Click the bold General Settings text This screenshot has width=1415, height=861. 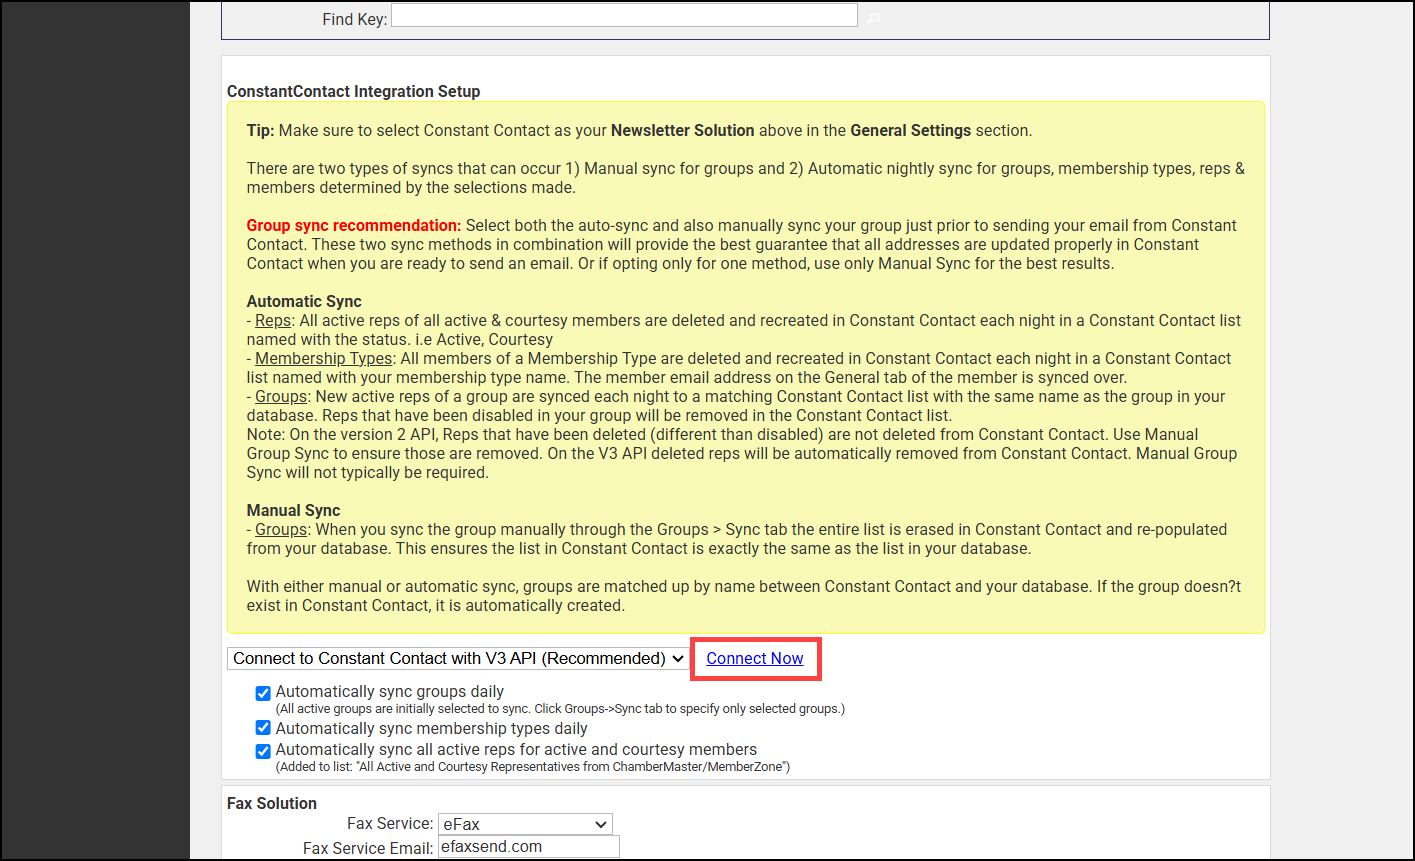click(x=911, y=130)
